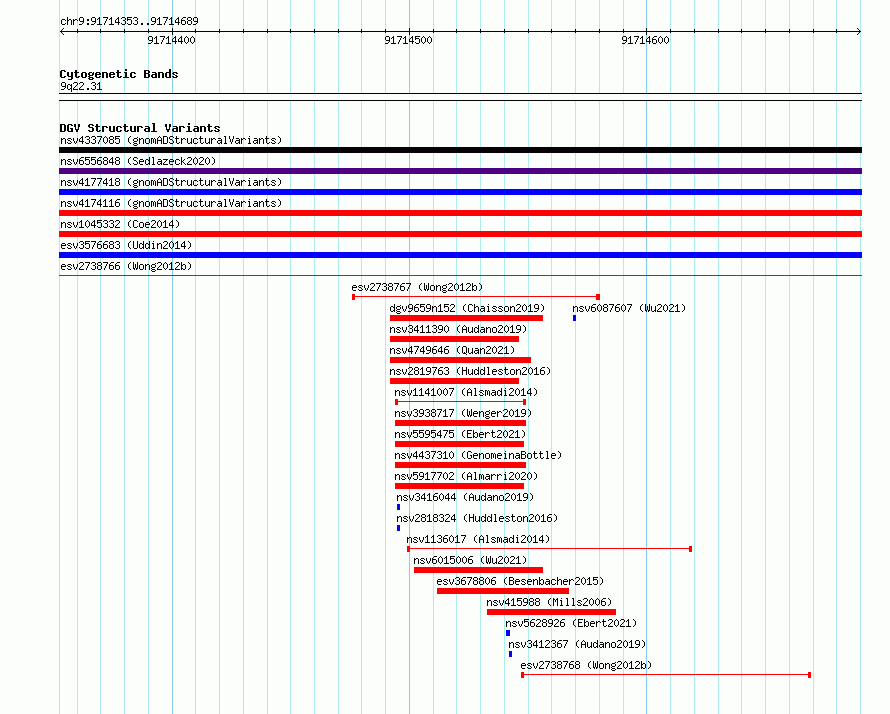
Task: Open esv2738766 (Wong2012b) variant label
Action: click(126, 266)
